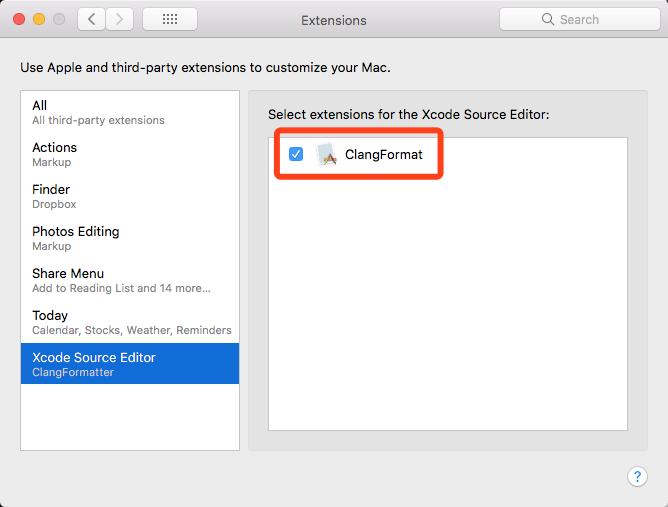Select the Photos Editing category

click(x=130, y=238)
